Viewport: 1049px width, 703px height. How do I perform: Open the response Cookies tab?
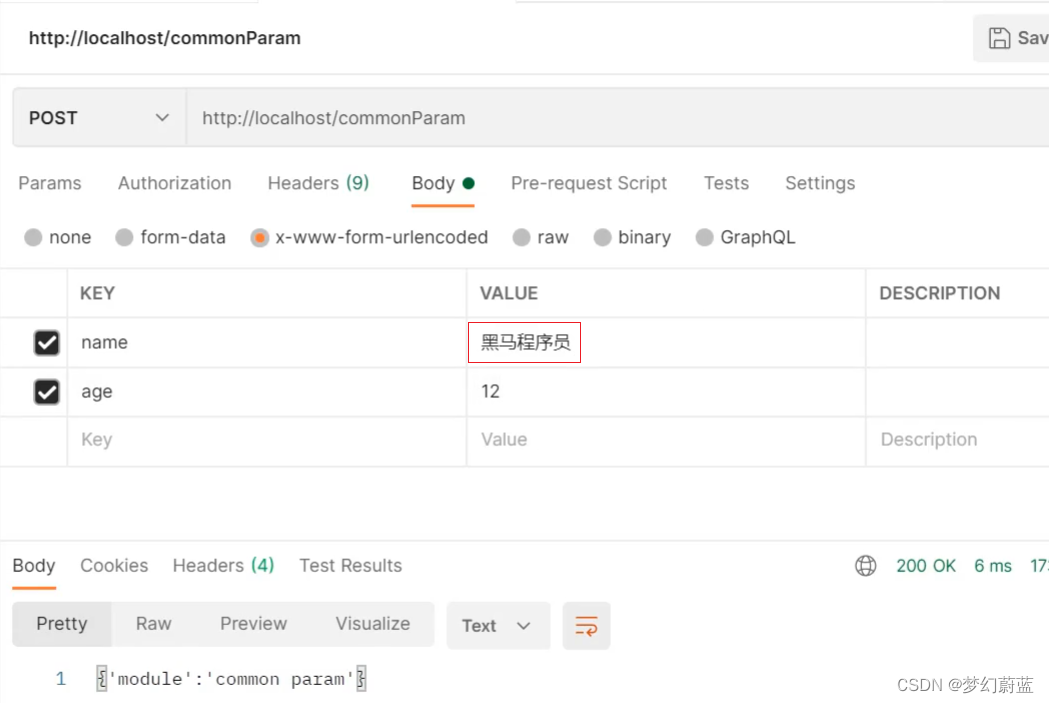[x=114, y=566]
